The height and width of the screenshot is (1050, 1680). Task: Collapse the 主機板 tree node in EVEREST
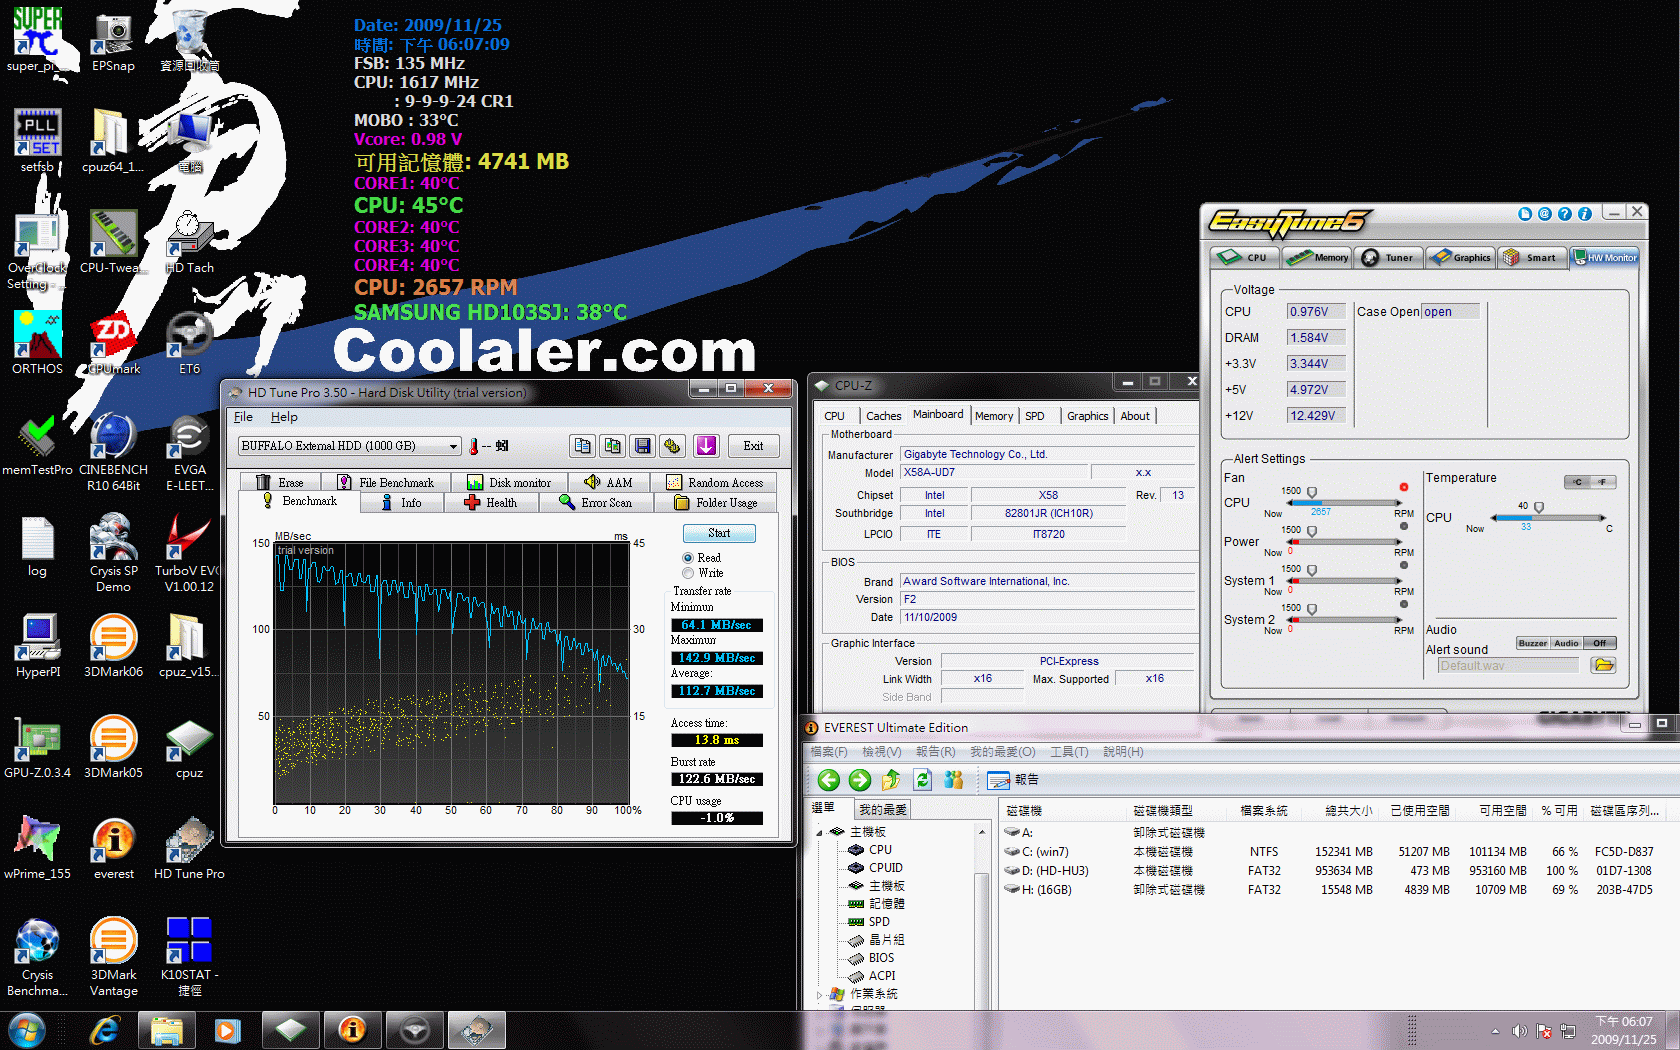(819, 832)
